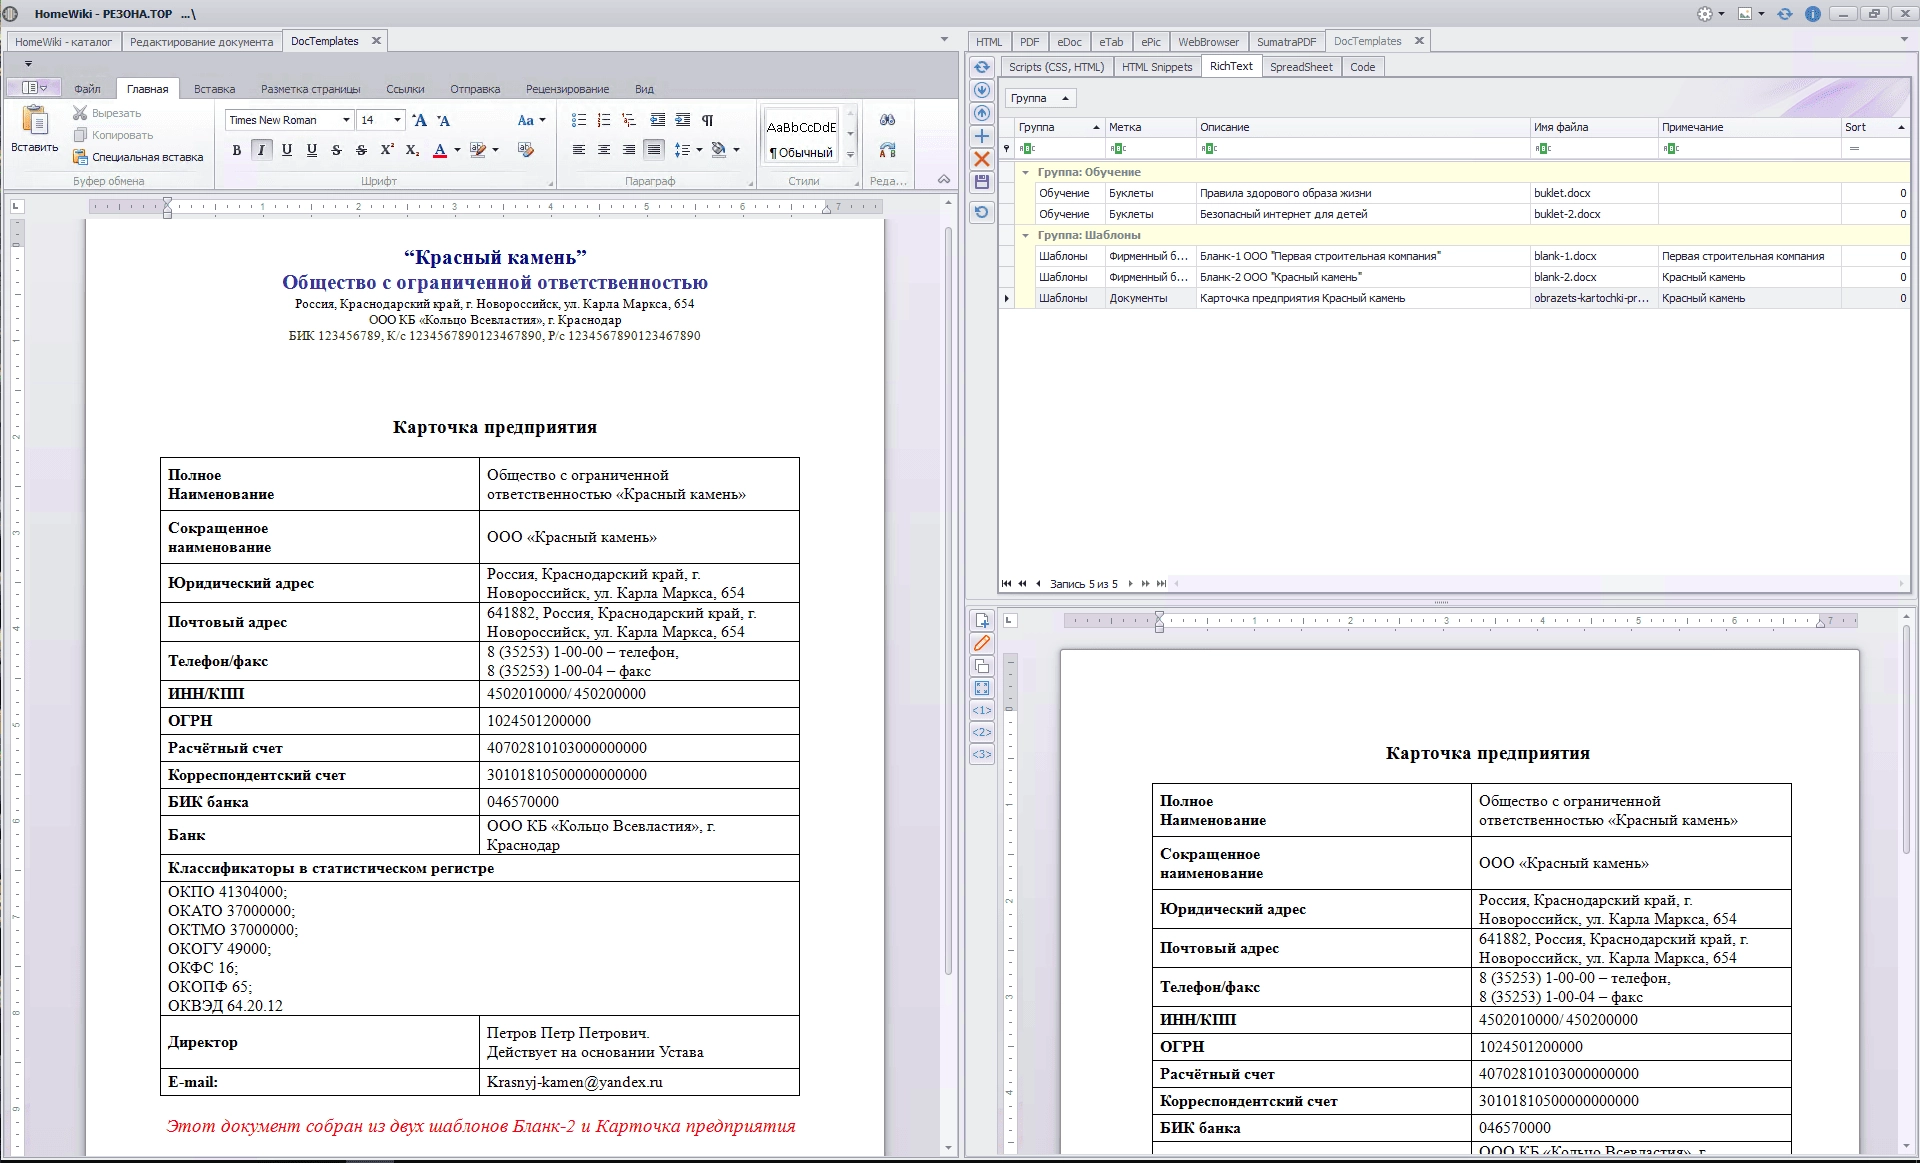
Task: Center align text
Action: coord(604,150)
